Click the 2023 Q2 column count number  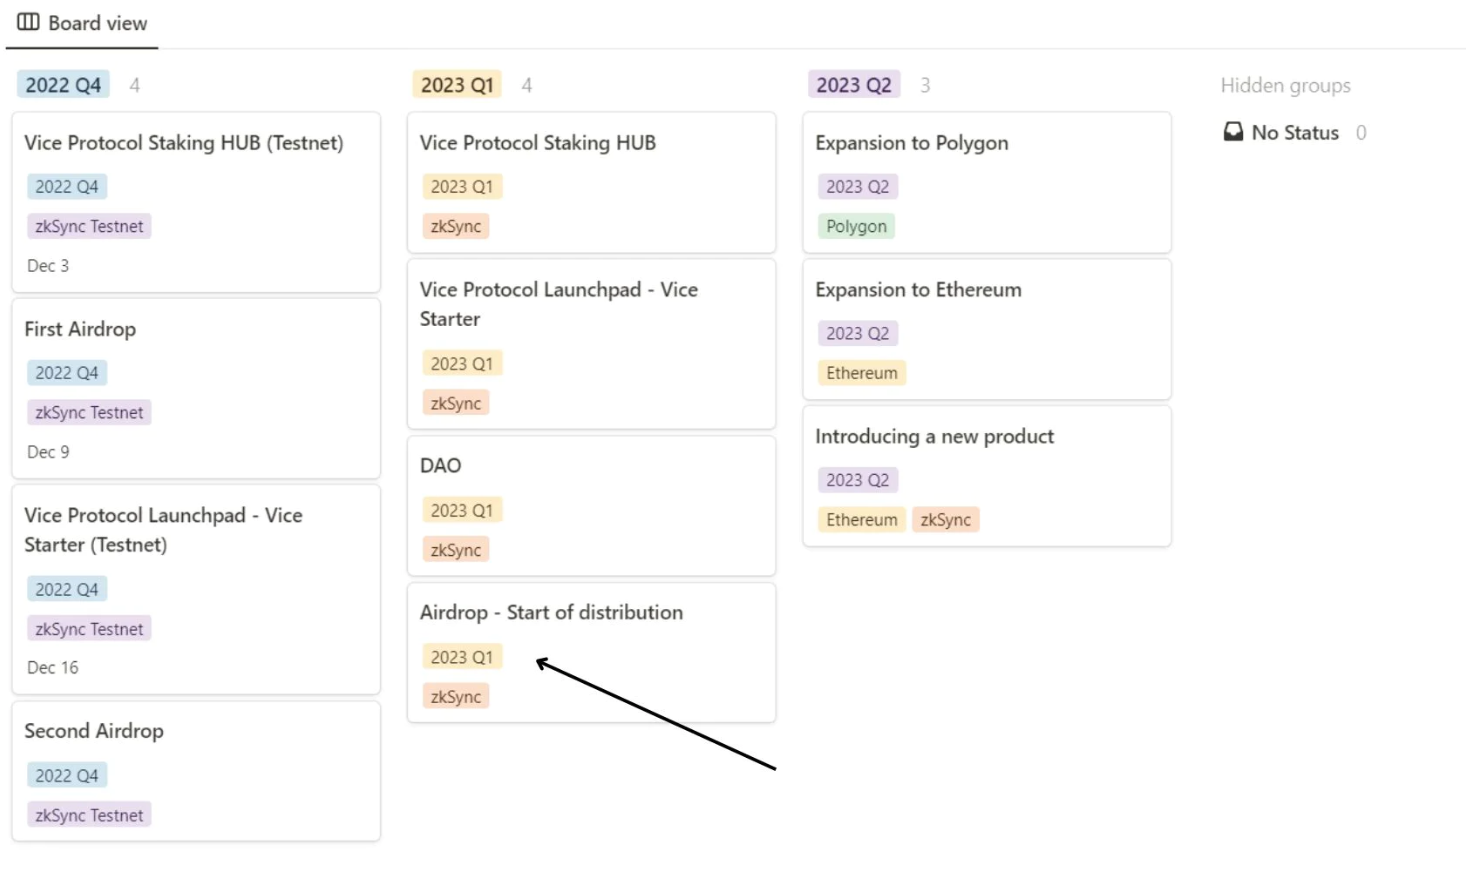pos(925,85)
